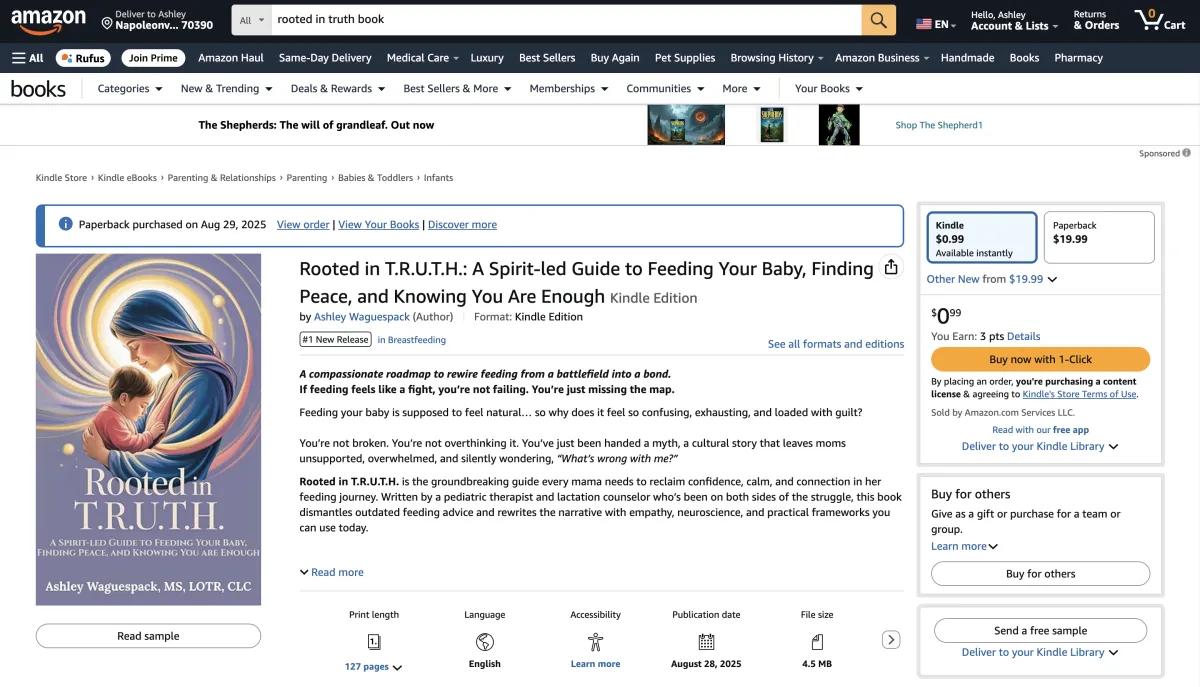Click the Read sample button
The height and width of the screenshot is (687, 1200).
(148, 636)
